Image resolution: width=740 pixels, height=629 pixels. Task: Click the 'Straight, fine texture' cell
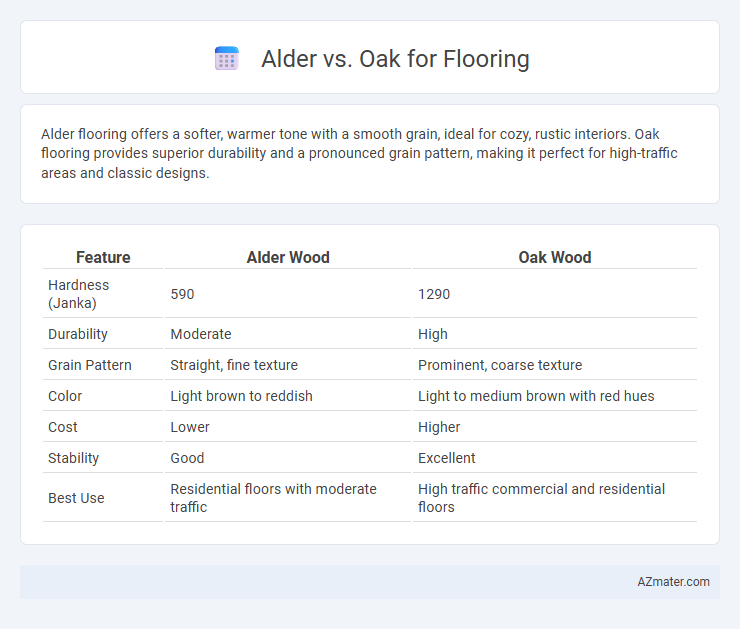(234, 365)
